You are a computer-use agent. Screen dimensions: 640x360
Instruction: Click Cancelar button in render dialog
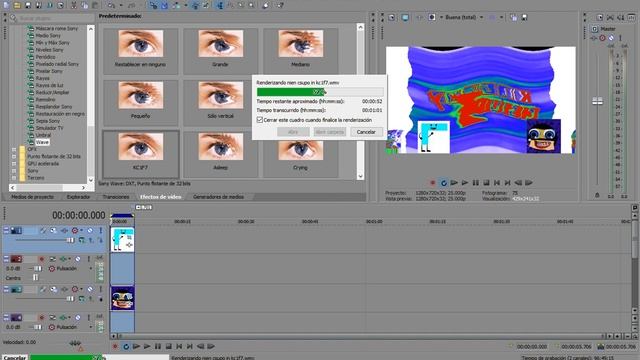[x=366, y=132]
